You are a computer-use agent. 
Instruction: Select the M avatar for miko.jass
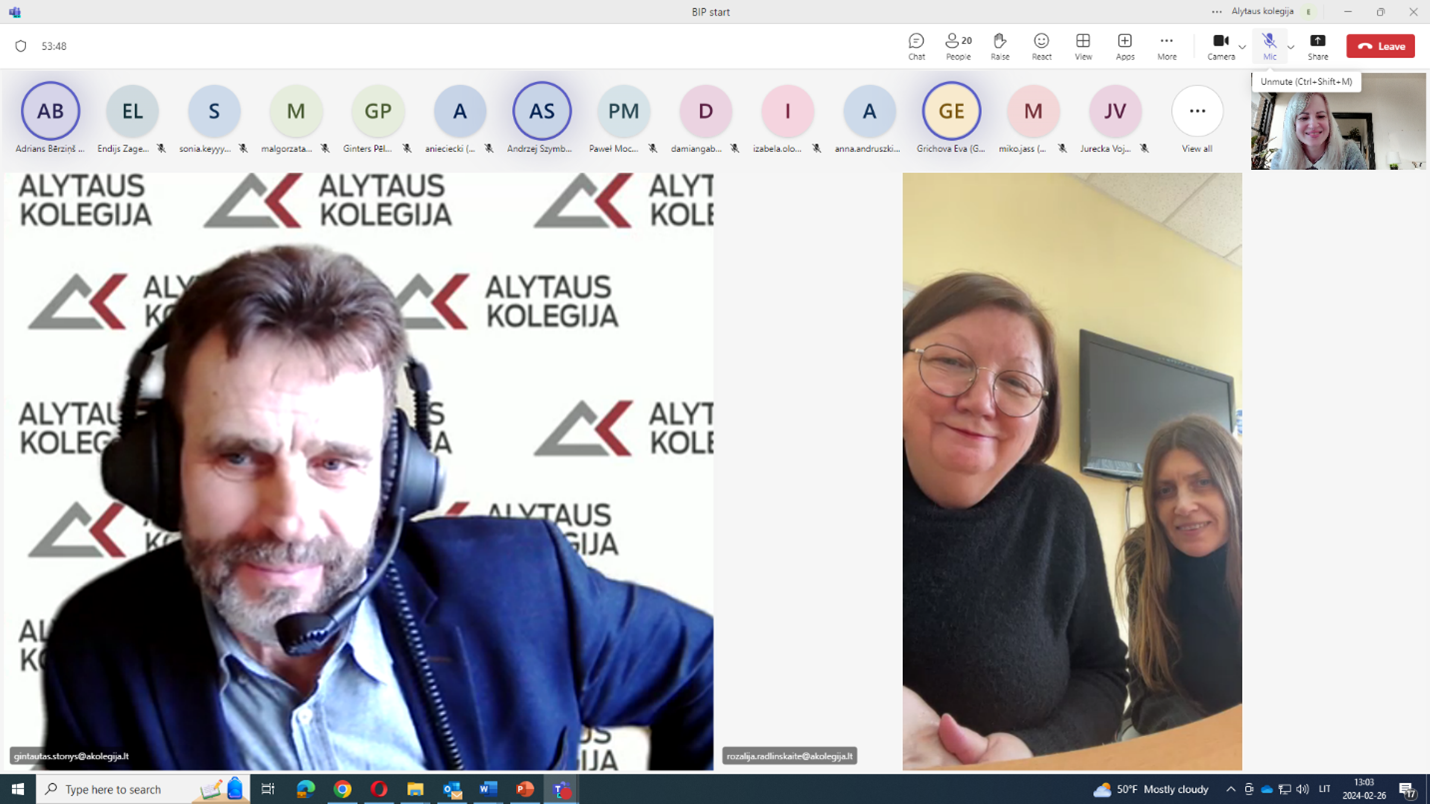[x=1033, y=111]
